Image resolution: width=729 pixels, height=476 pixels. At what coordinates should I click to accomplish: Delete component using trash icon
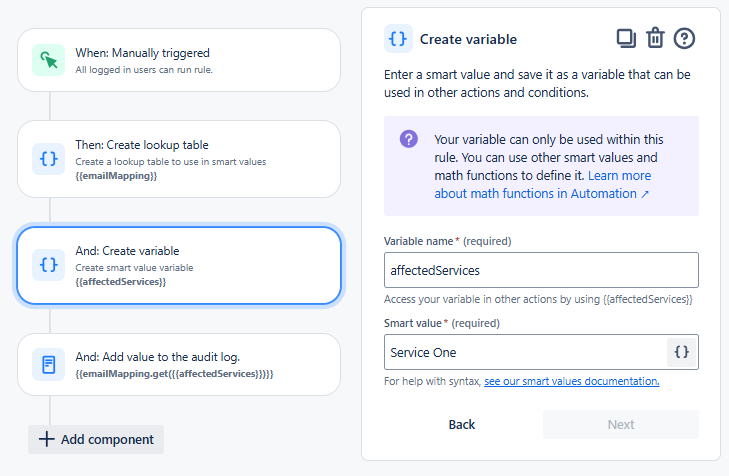[x=655, y=39]
